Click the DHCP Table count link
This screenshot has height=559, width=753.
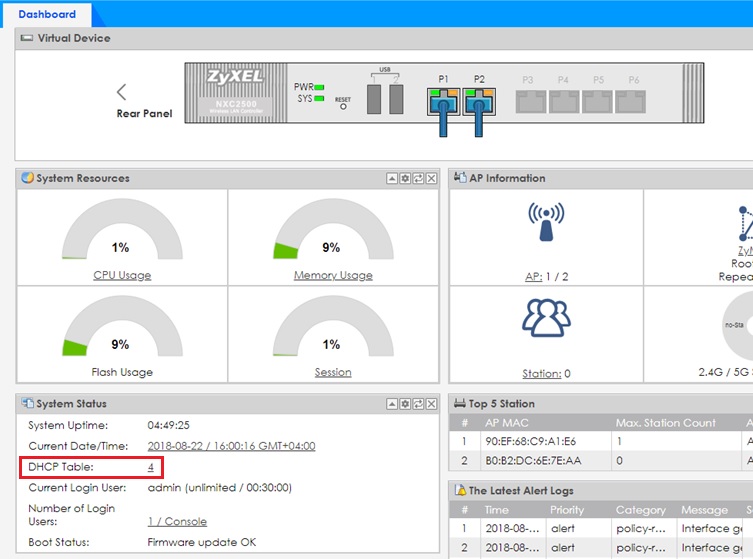coord(151,467)
